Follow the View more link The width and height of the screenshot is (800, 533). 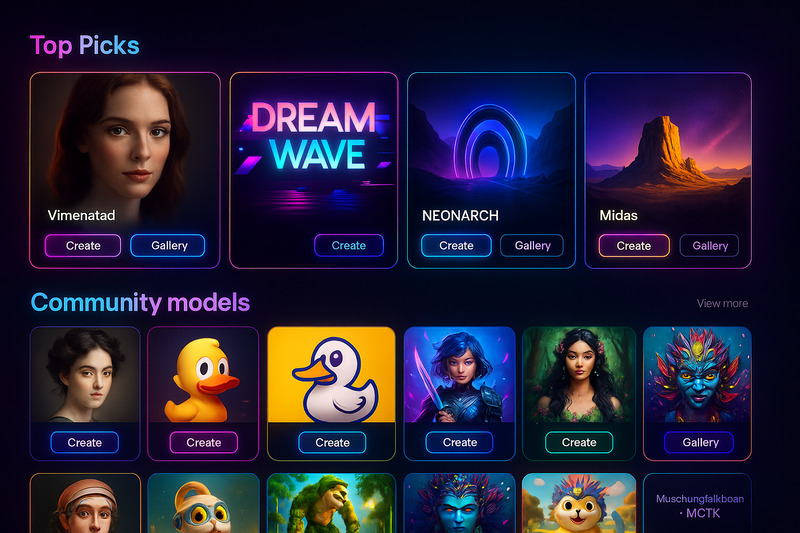coord(722,303)
